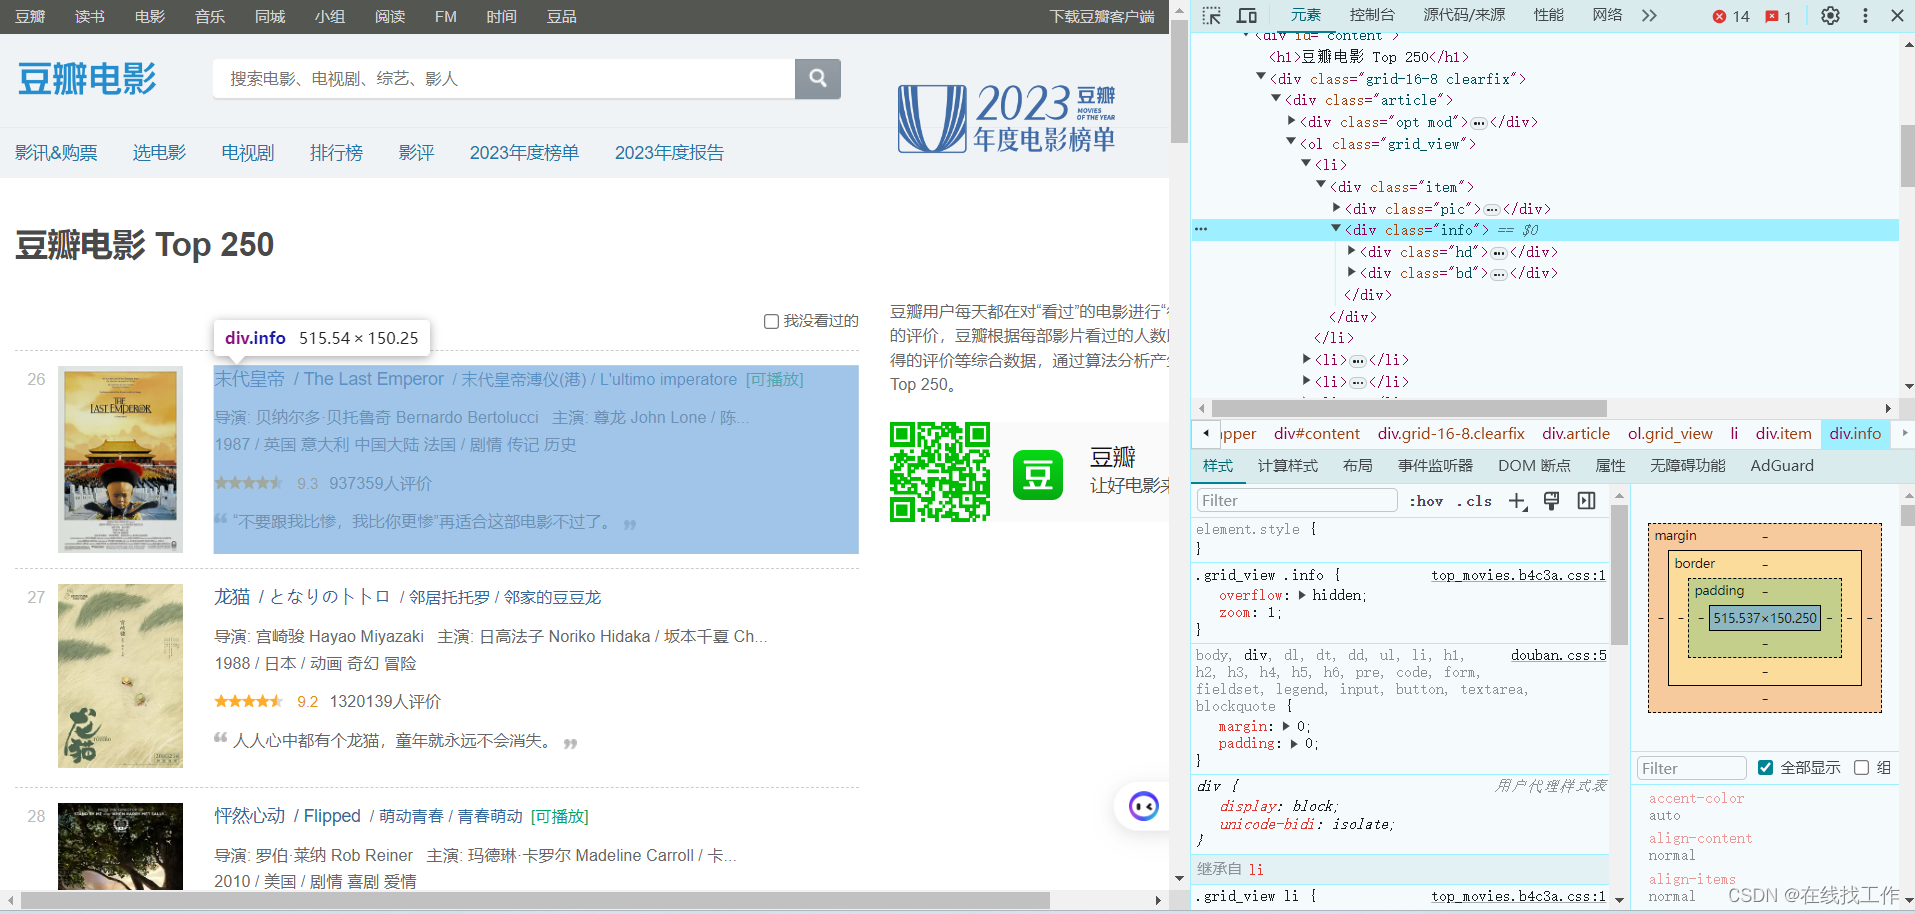
Task: Click the QR code image
Action: tap(940, 472)
